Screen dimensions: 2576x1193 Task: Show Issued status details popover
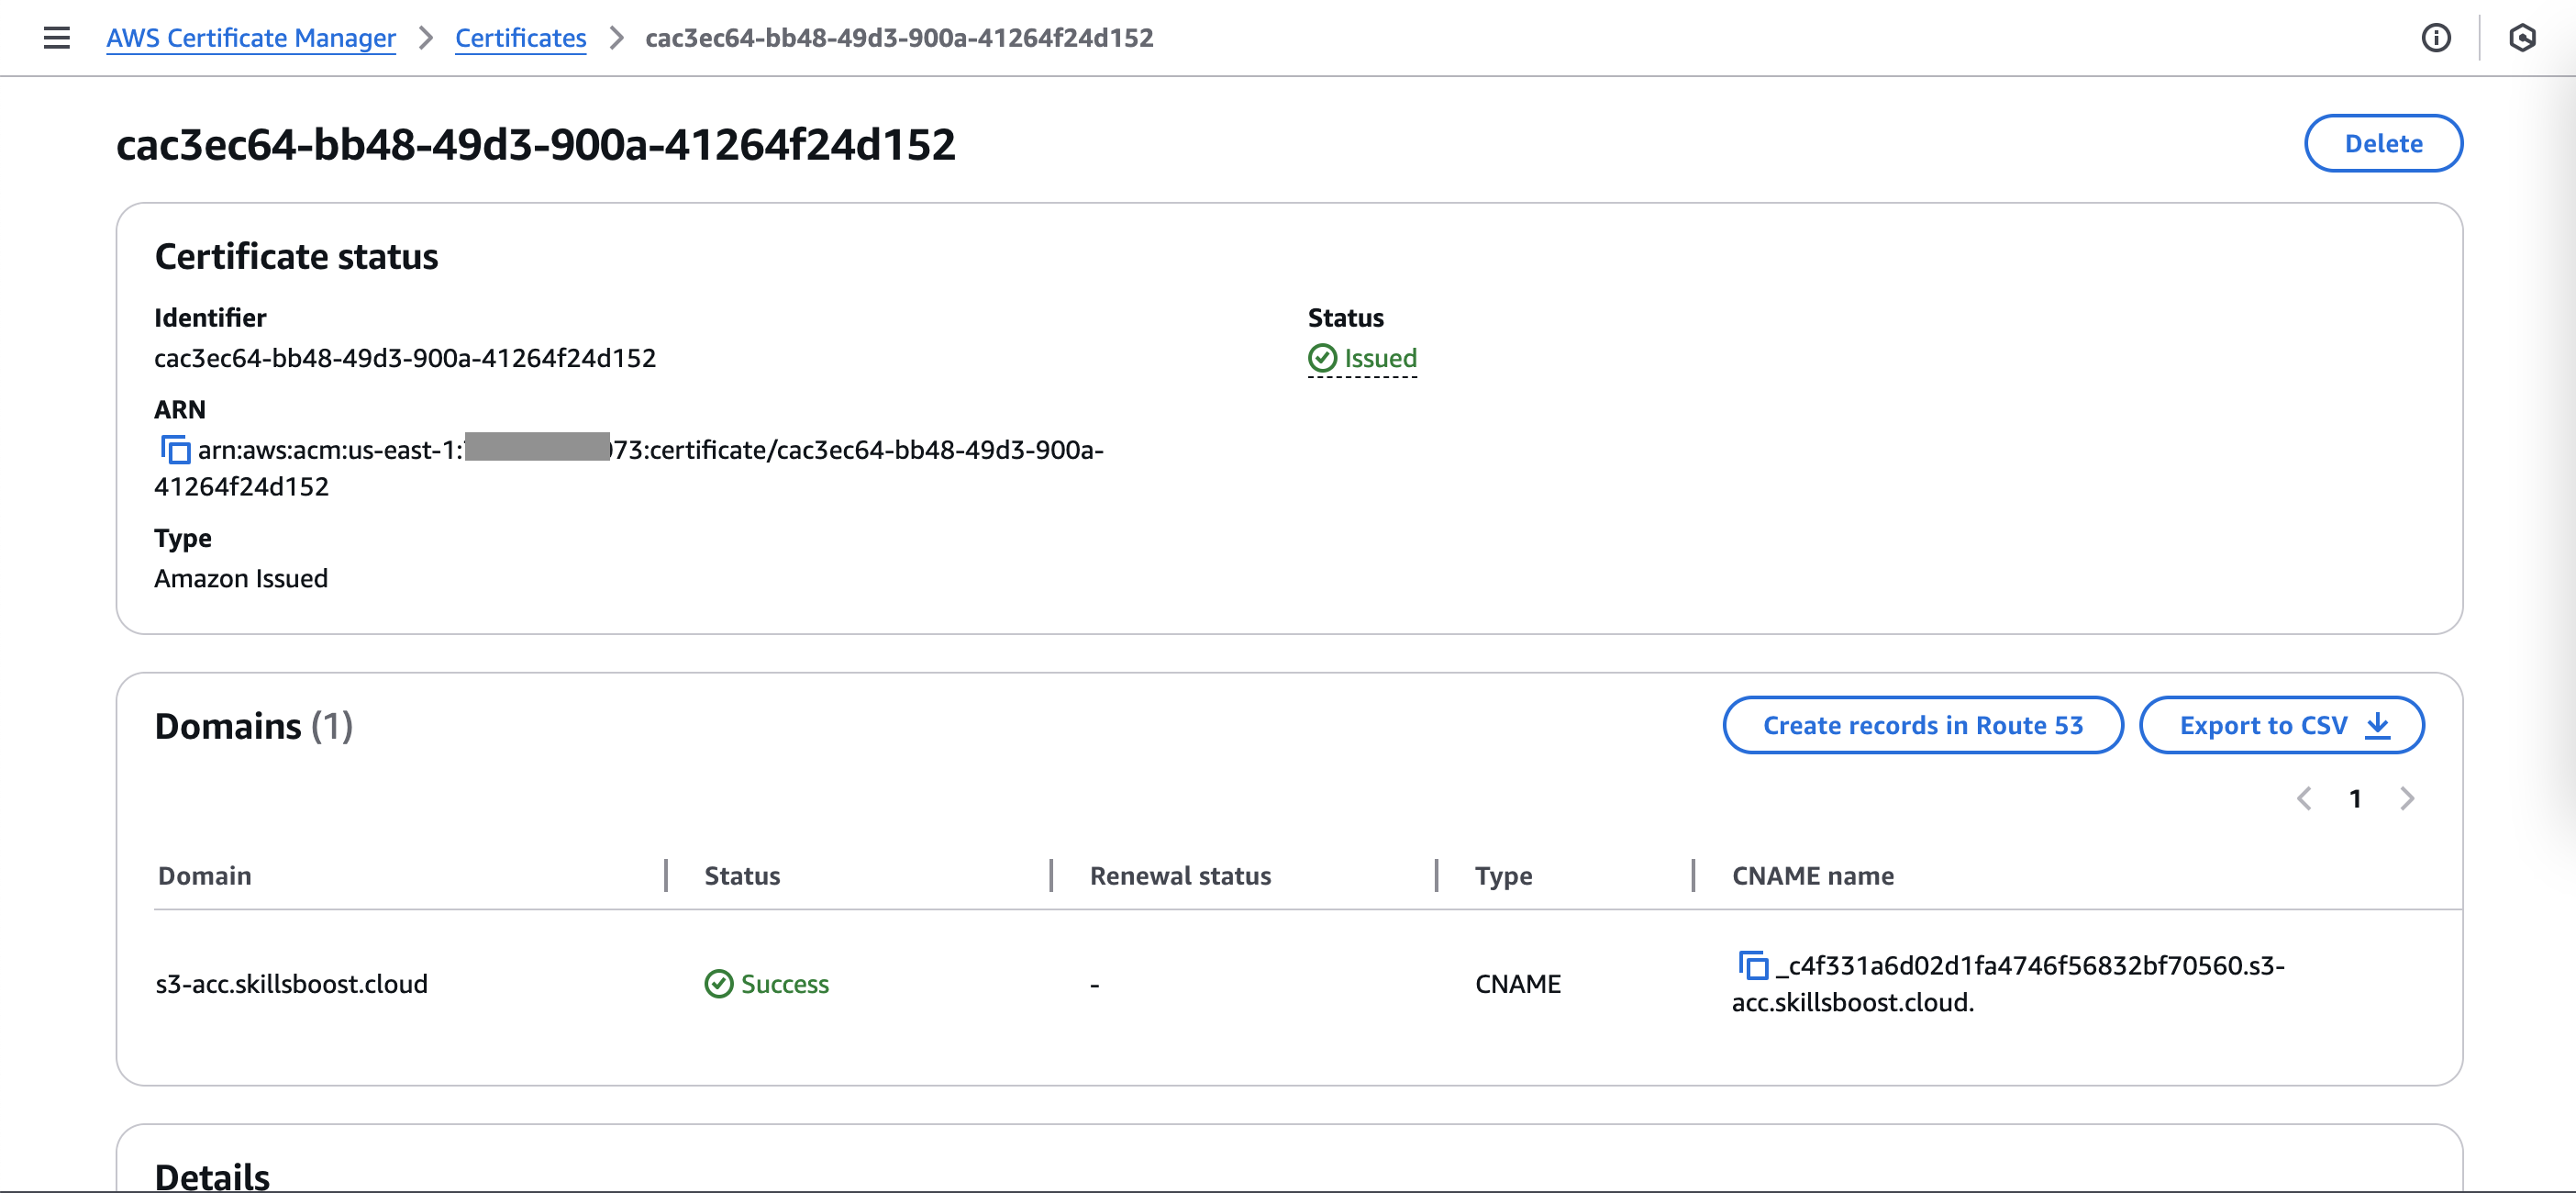point(1380,358)
